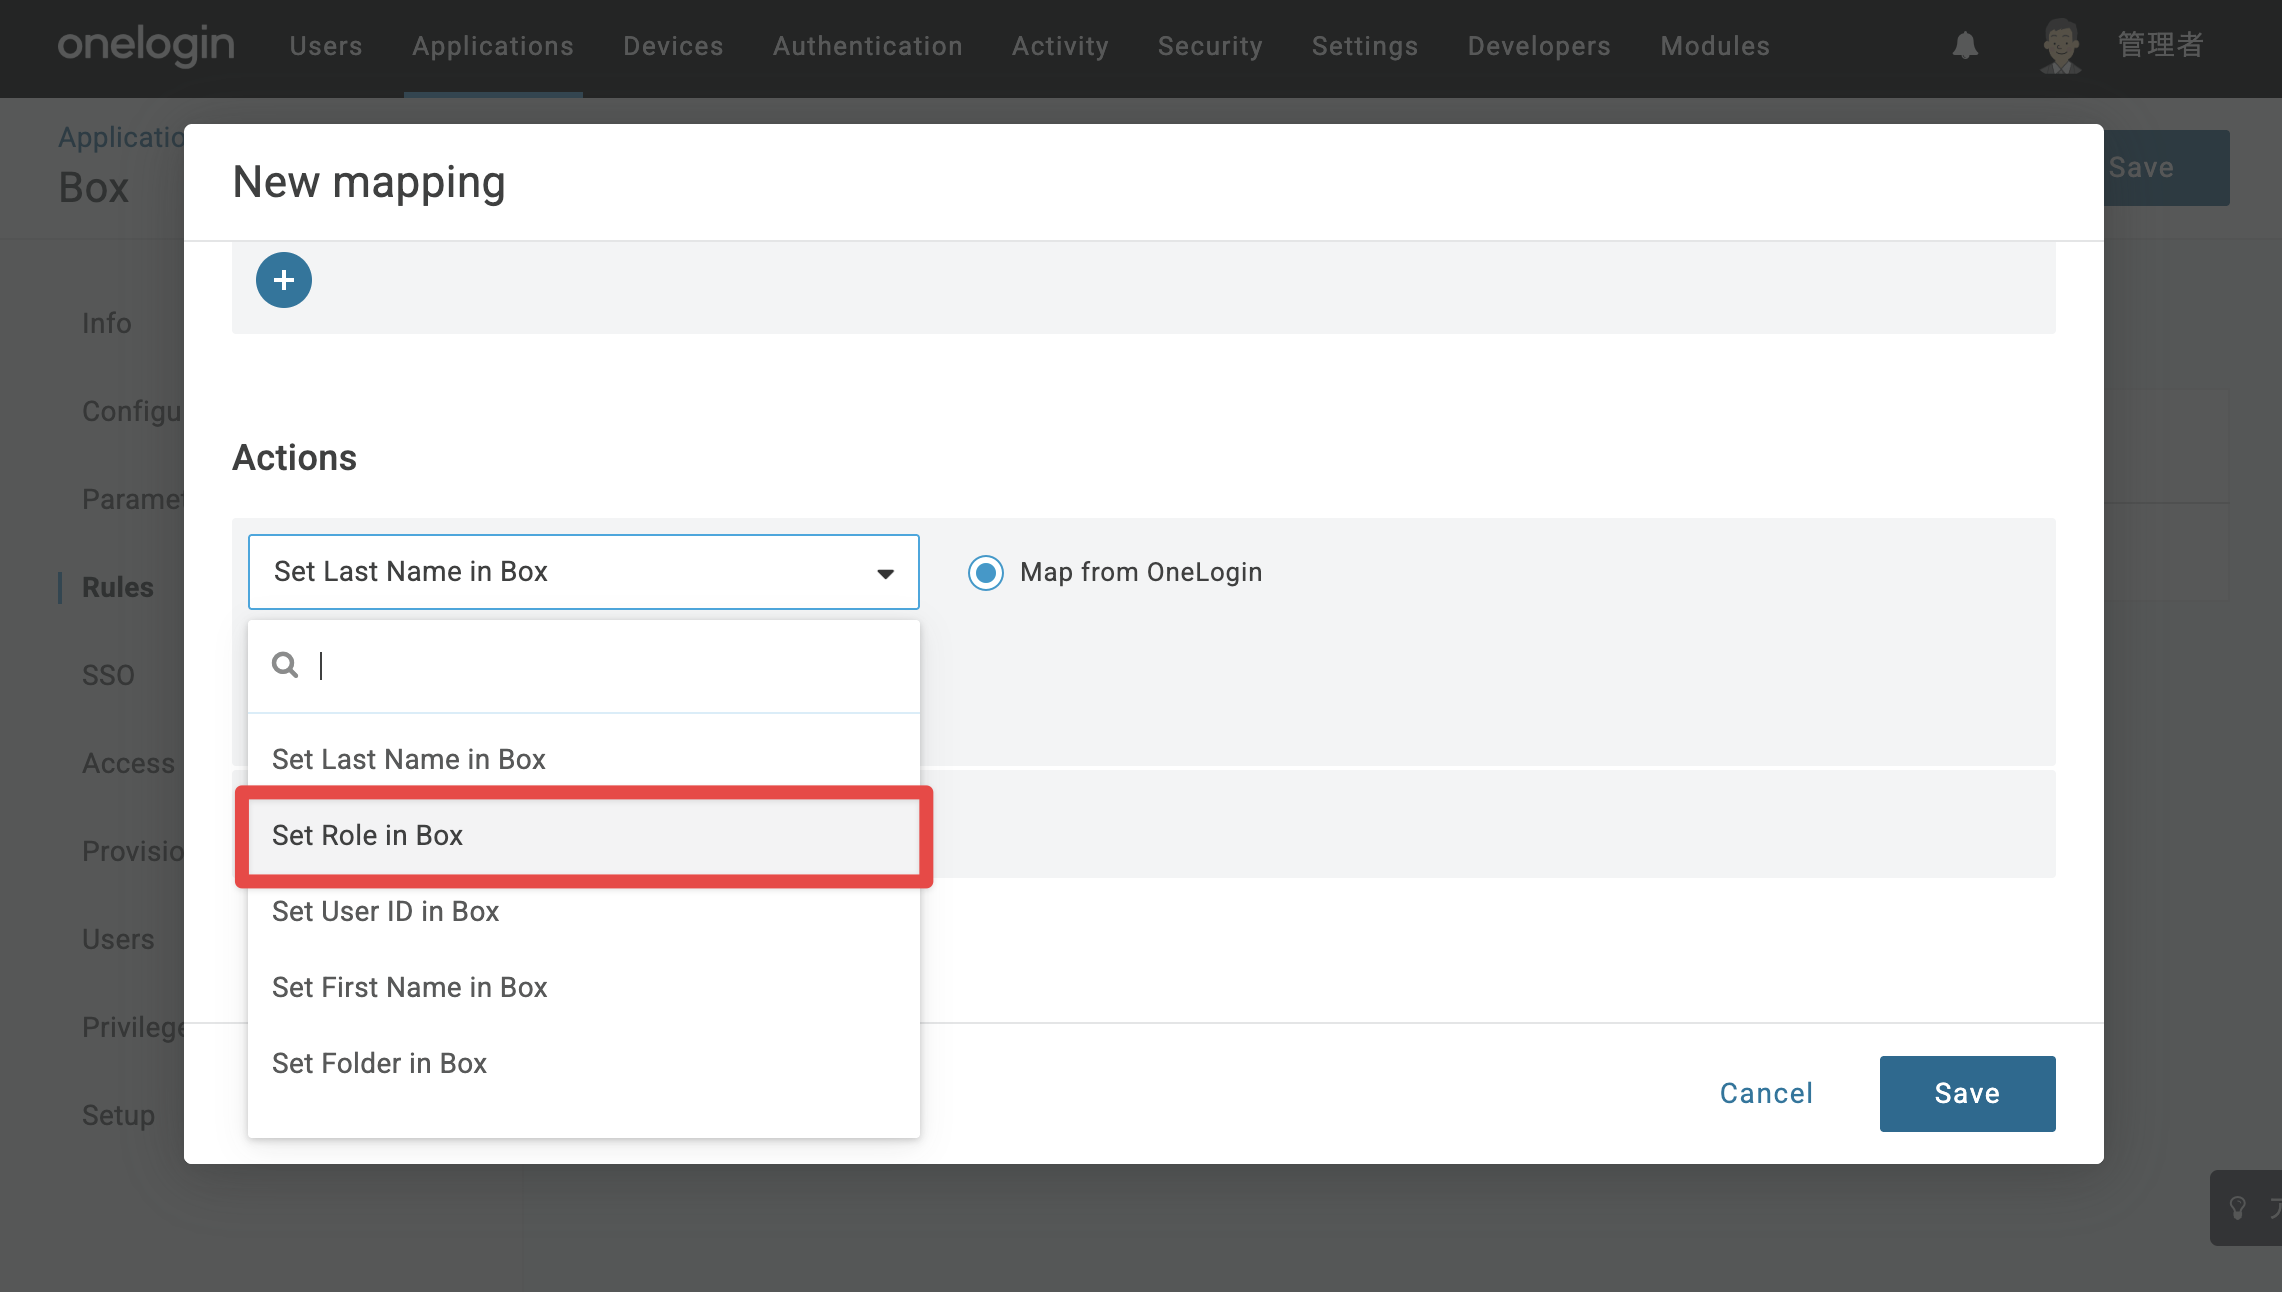
Task: Go to the Configuration sidebar tab
Action: [133, 411]
